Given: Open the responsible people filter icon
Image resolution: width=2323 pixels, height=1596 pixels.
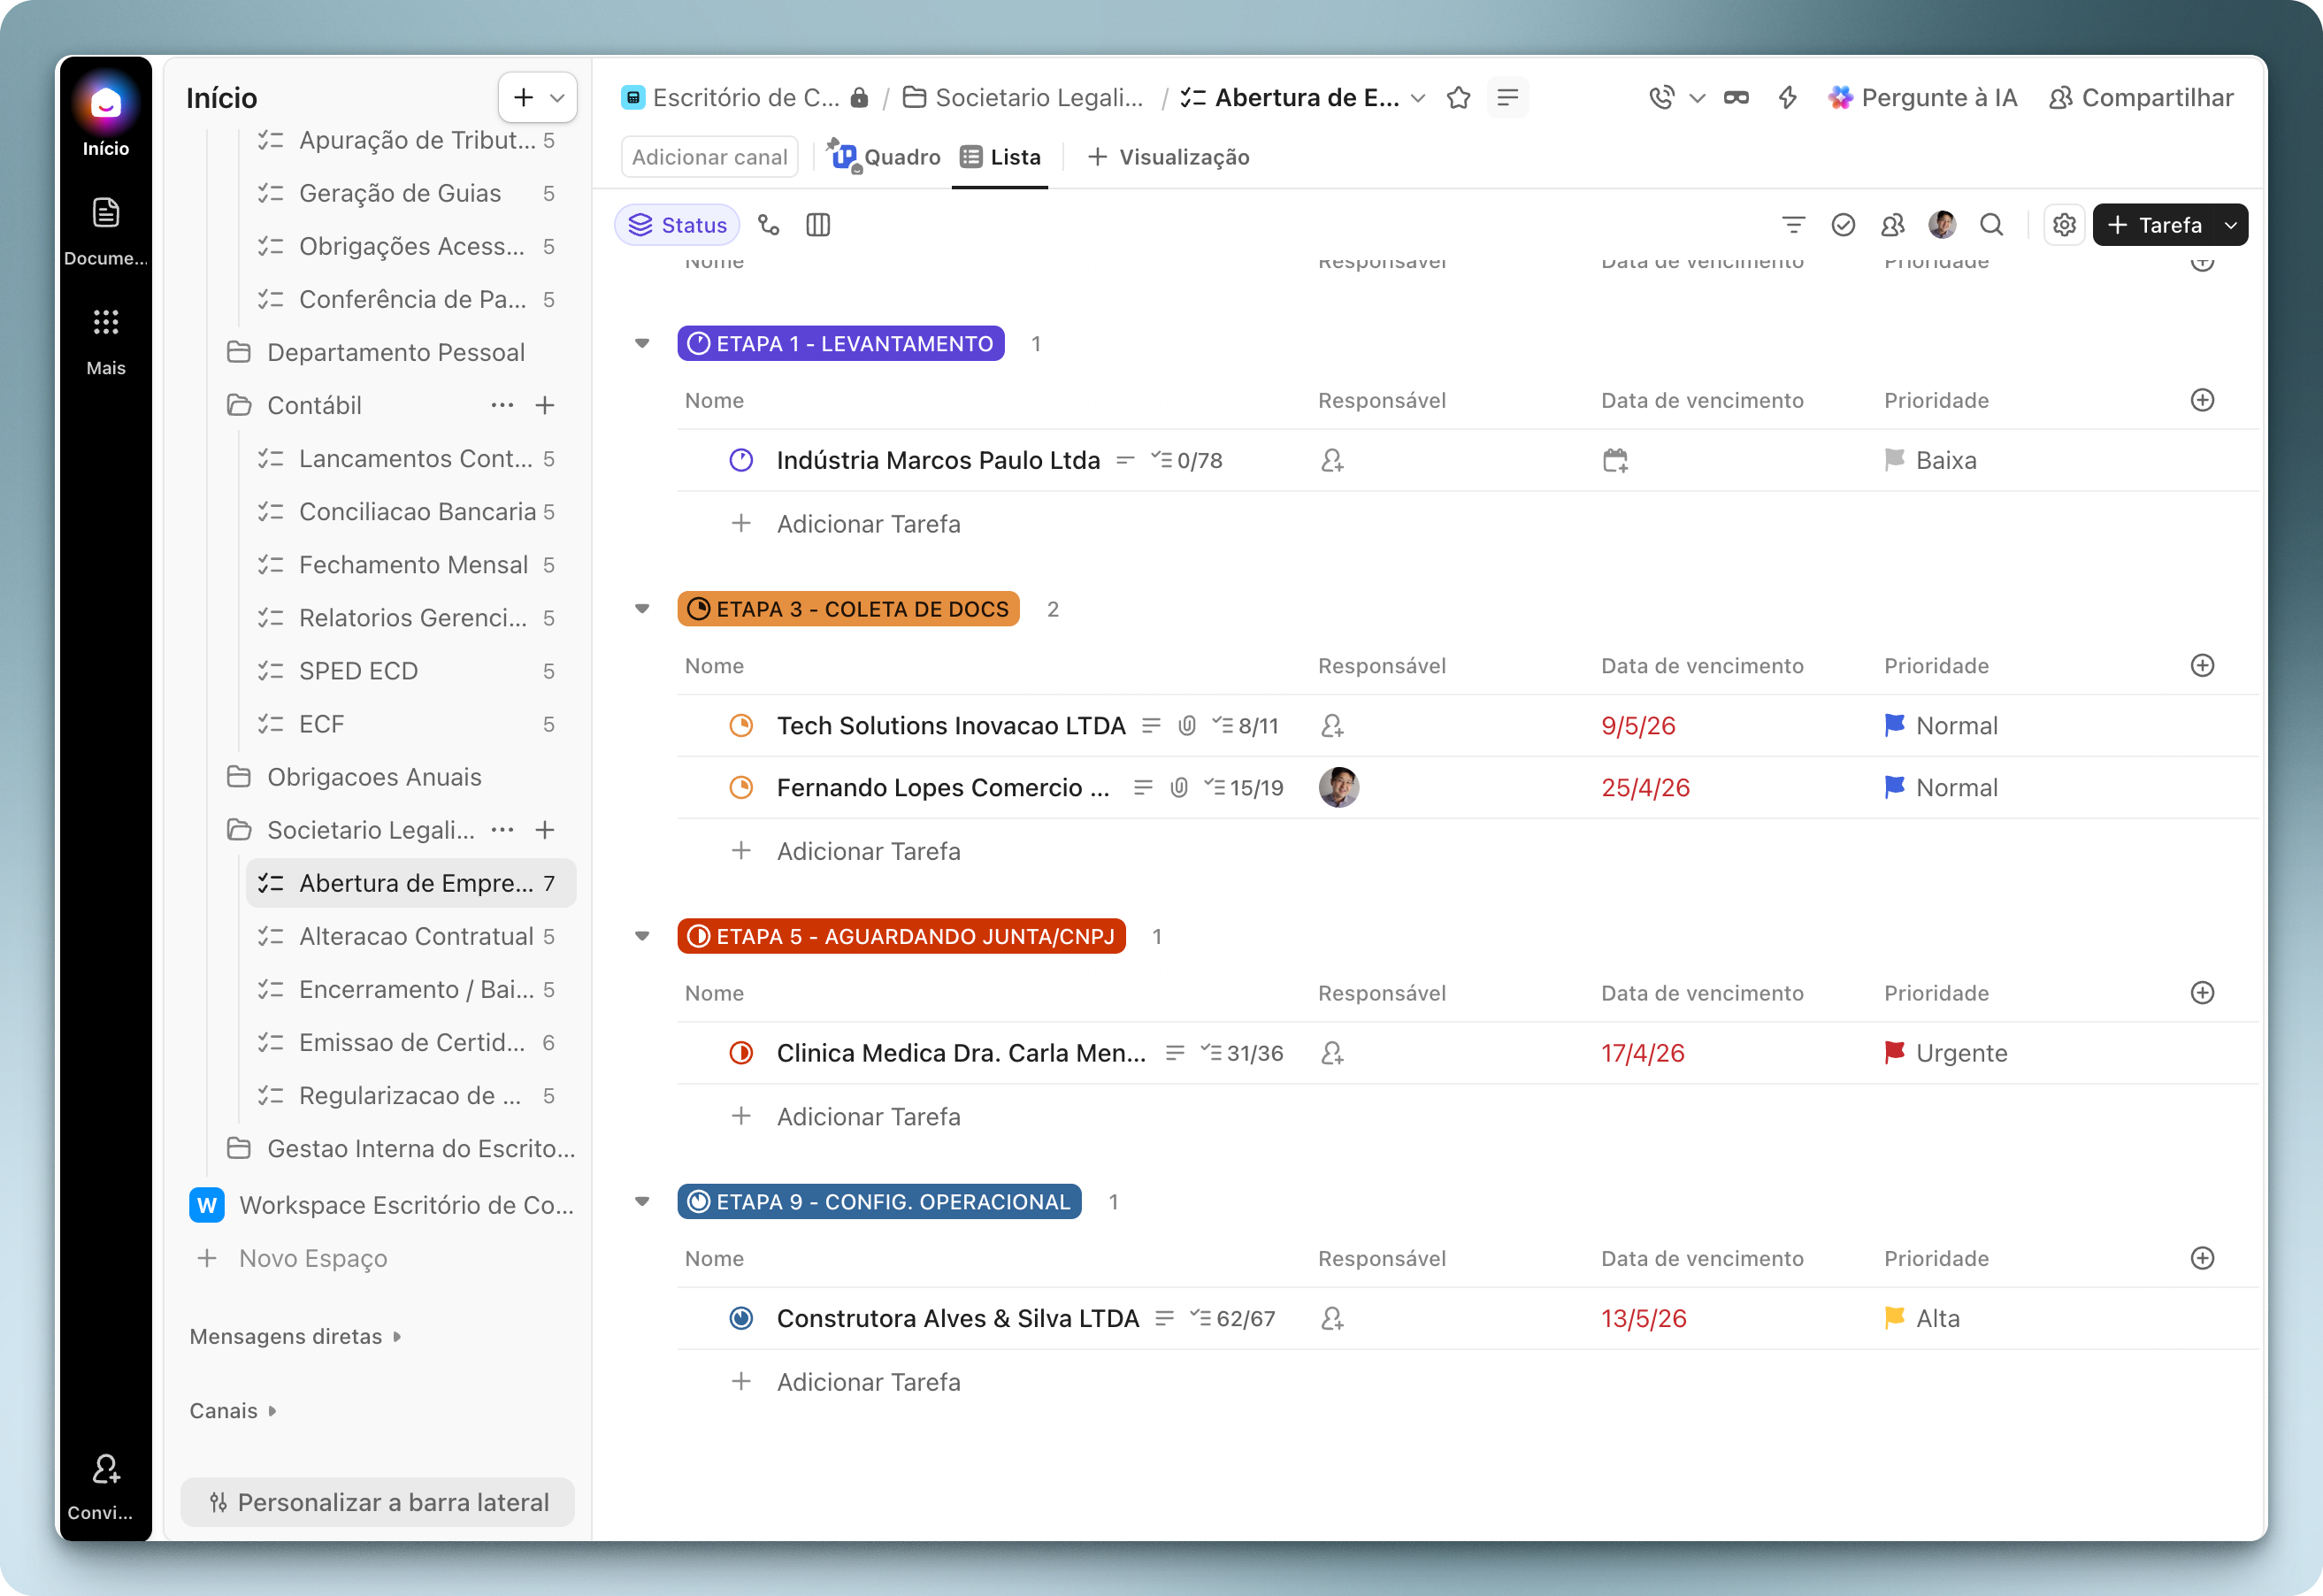Looking at the screenshot, I should (x=1892, y=225).
